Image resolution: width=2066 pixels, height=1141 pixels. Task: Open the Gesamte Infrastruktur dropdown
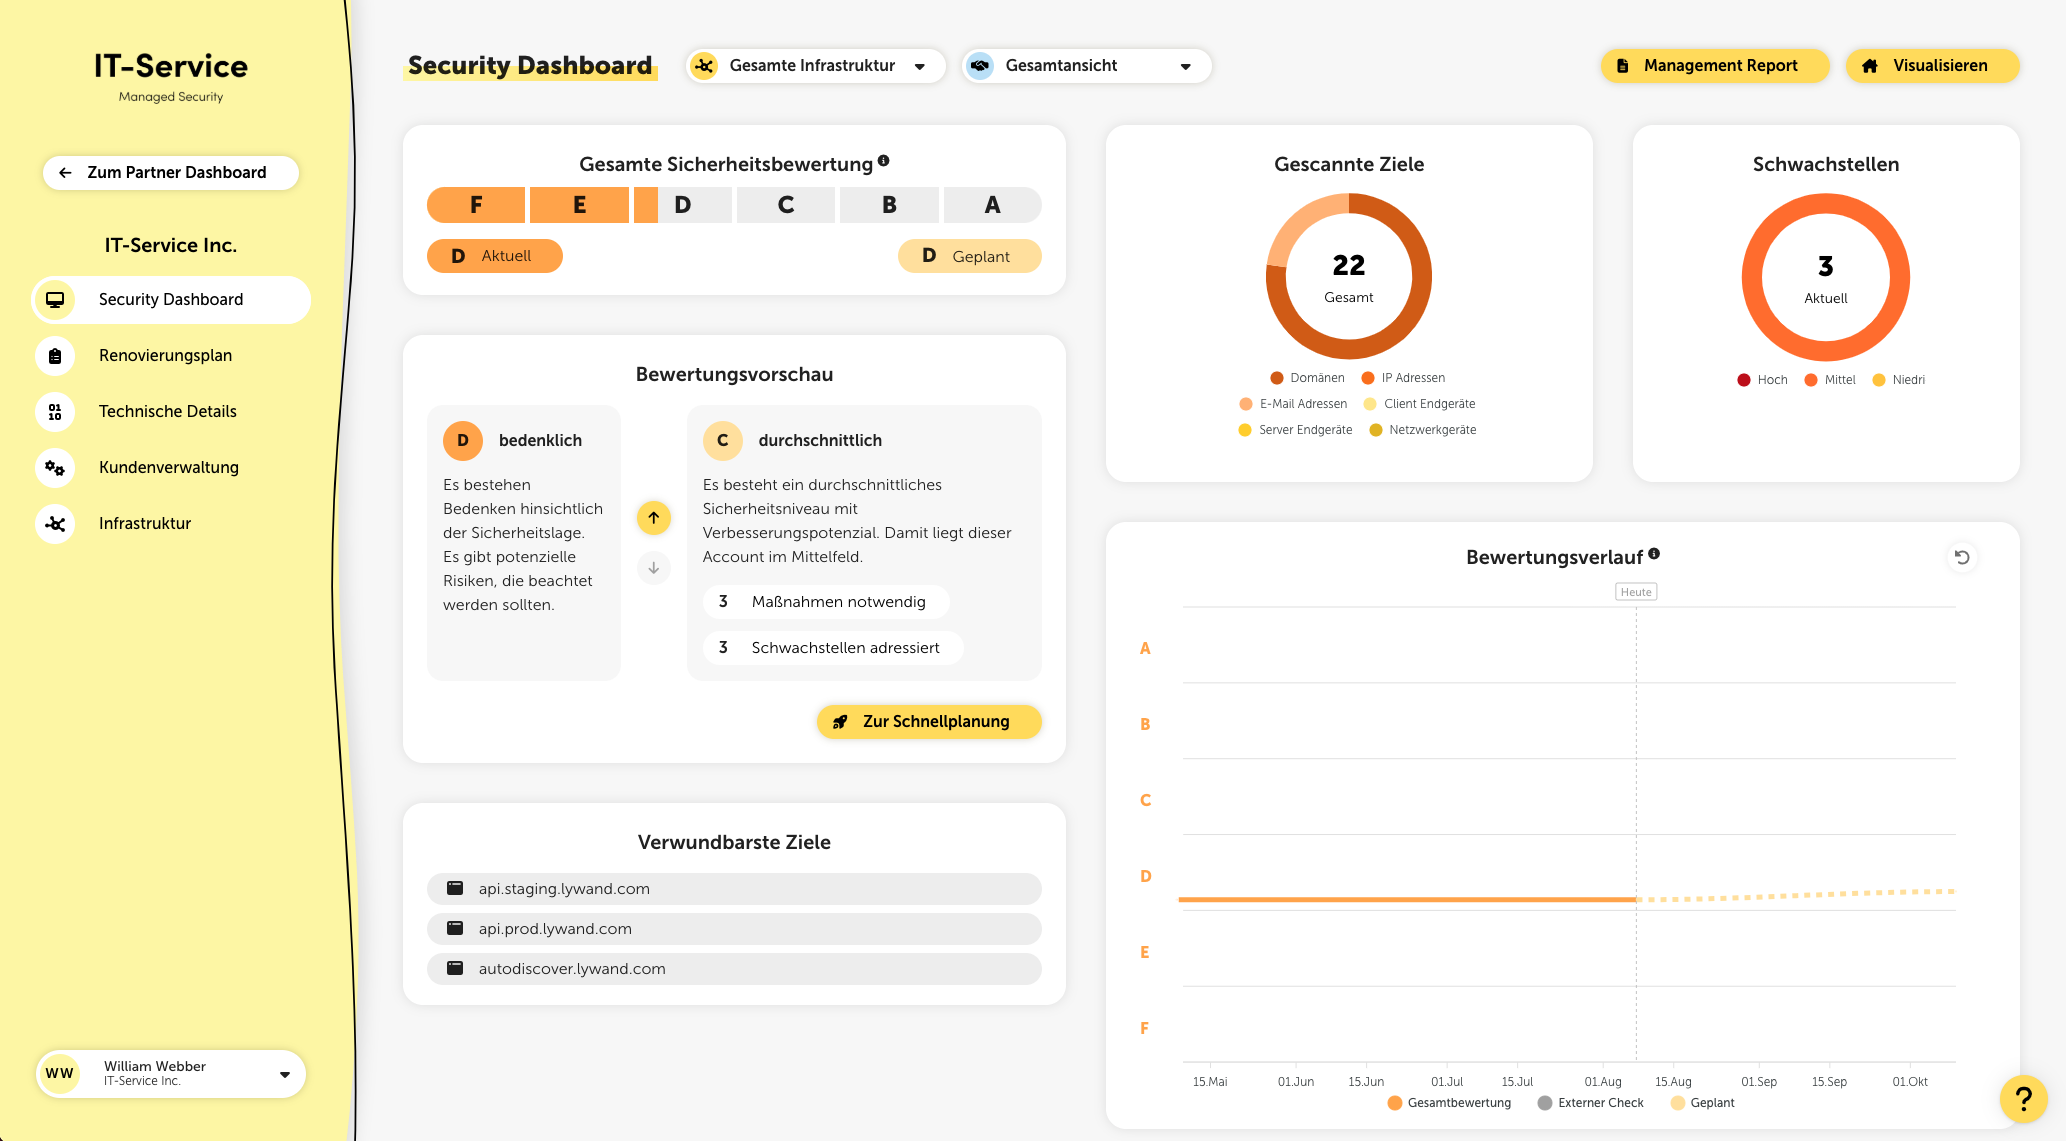coord(815,66)
